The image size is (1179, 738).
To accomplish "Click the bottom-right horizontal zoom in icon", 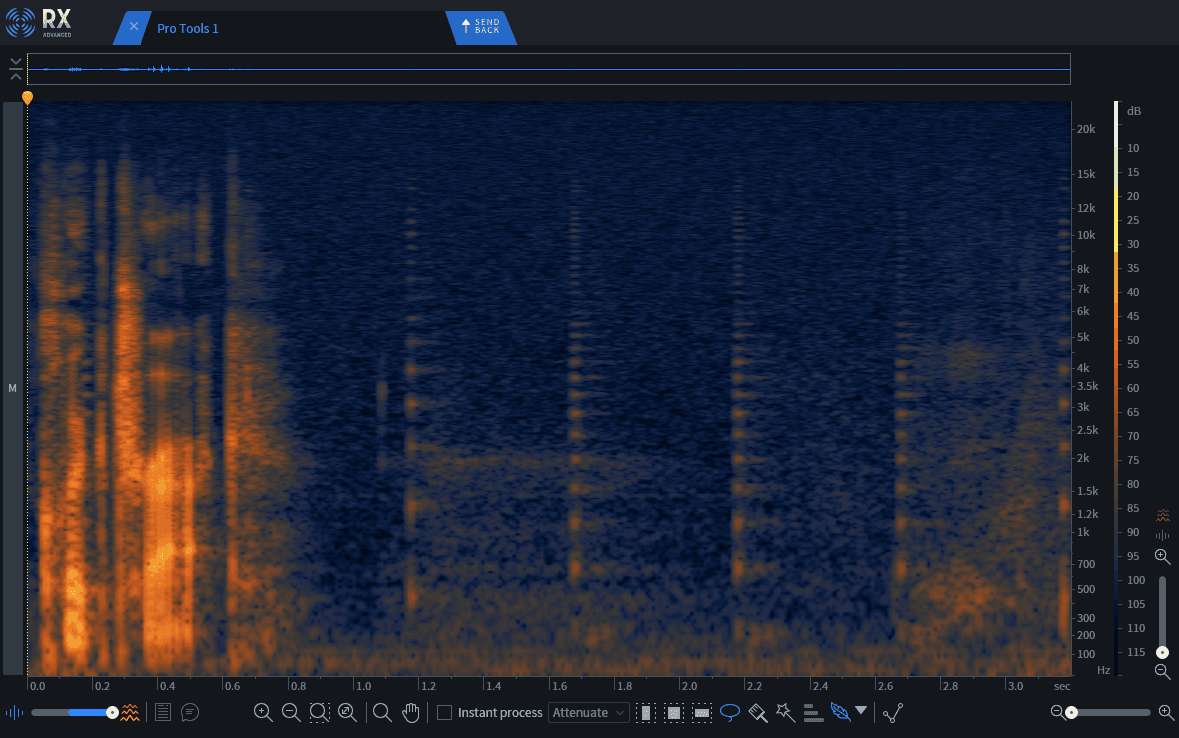I will click(x=1166, y=712).
